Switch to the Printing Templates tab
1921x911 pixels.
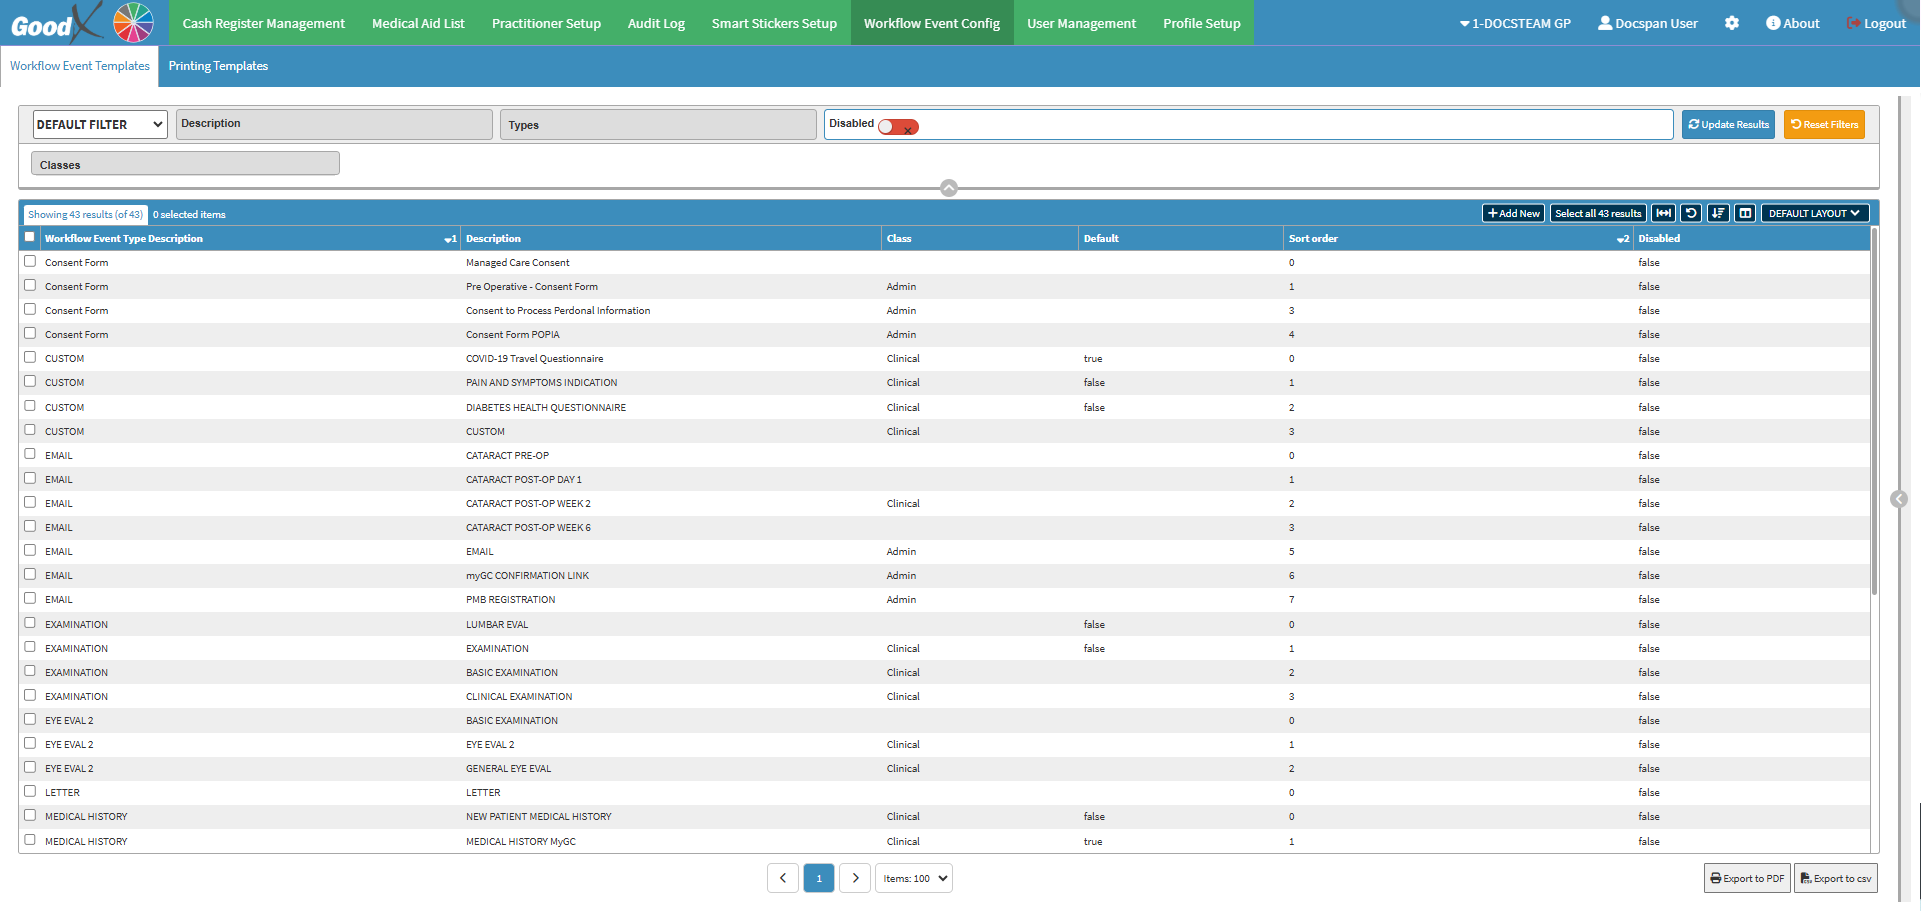click(x=218, y=66)
